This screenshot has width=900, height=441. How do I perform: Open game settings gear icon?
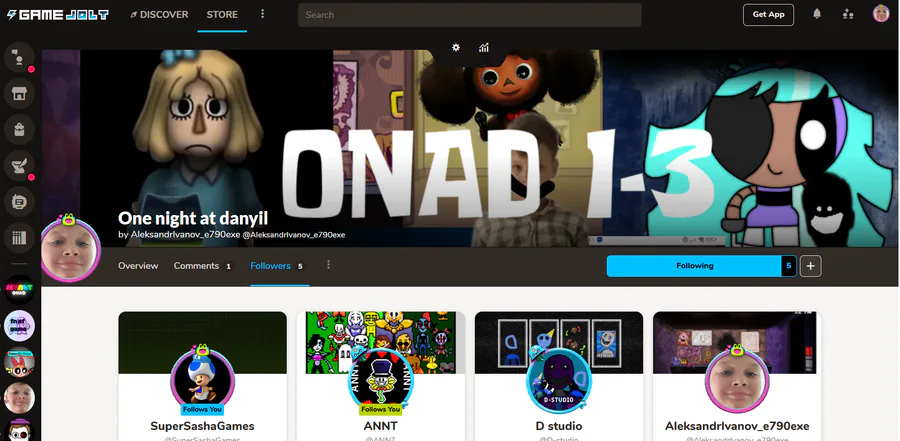pyautogui.click(x=456, y=48)
